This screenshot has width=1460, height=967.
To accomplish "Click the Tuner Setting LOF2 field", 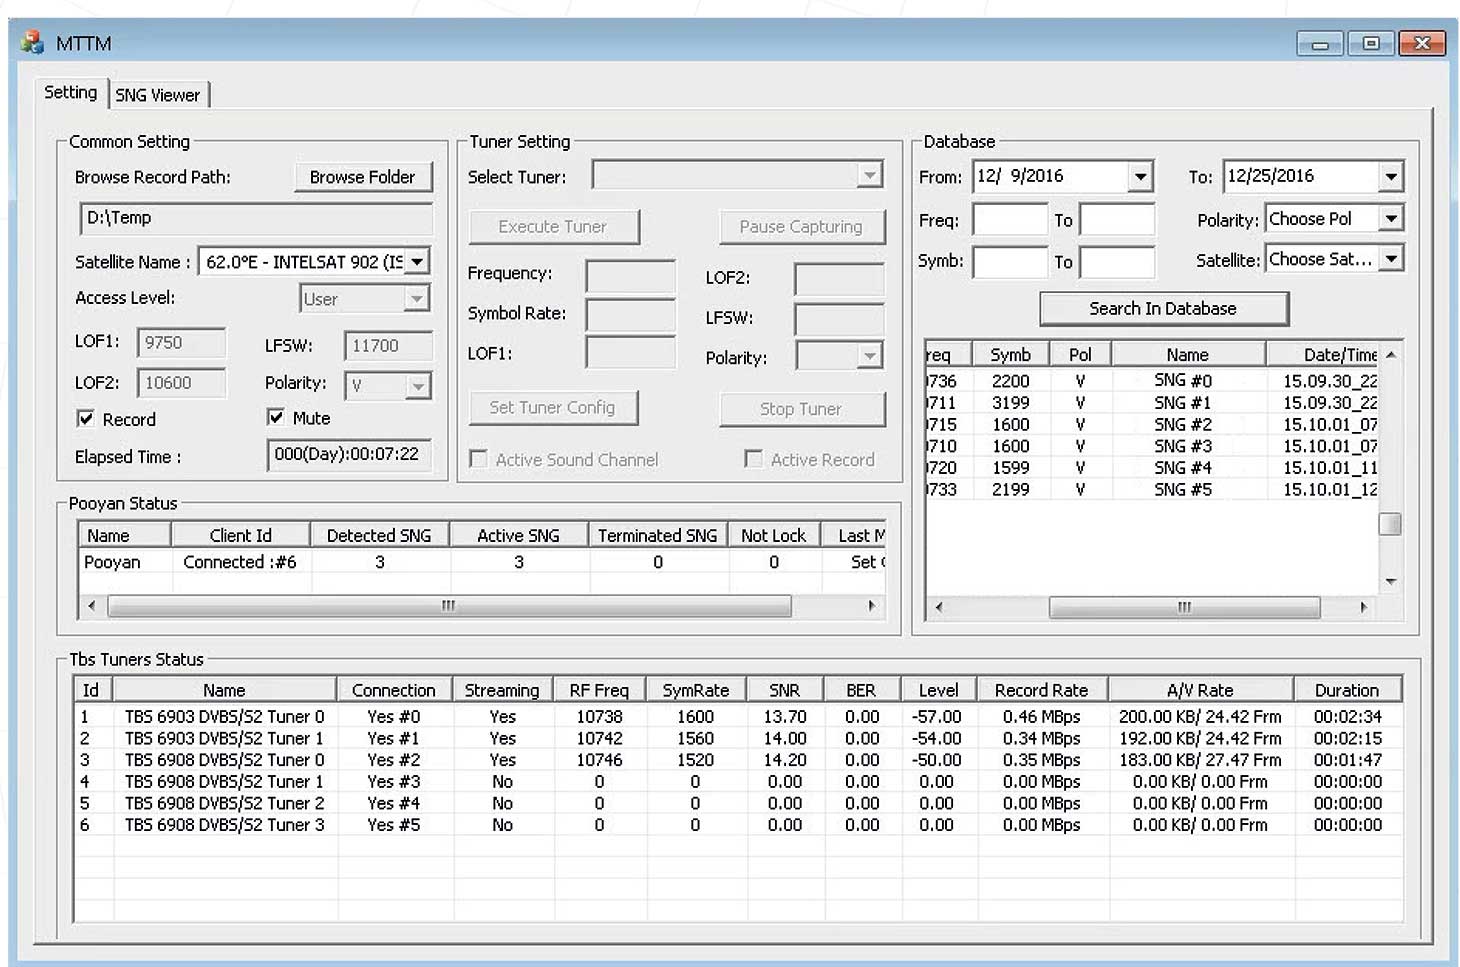I will pyautogui.click(x=840, y=278).
